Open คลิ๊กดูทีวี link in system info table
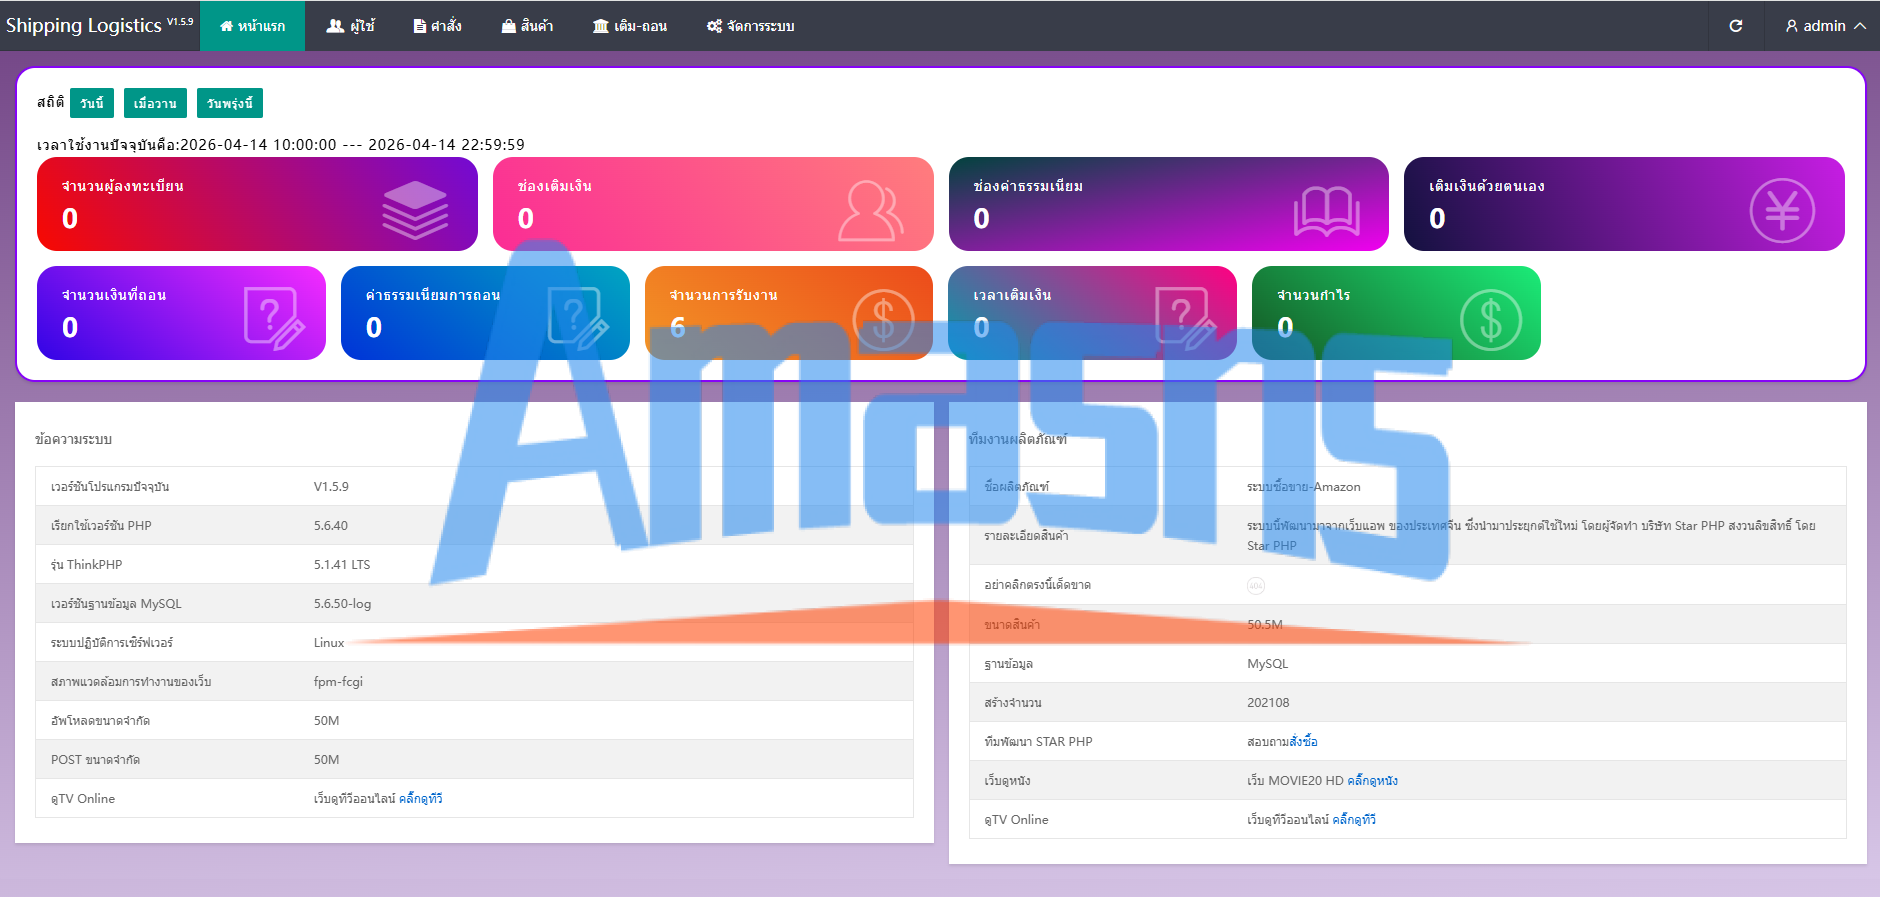The image size is (1880, 897). [420, 799]
